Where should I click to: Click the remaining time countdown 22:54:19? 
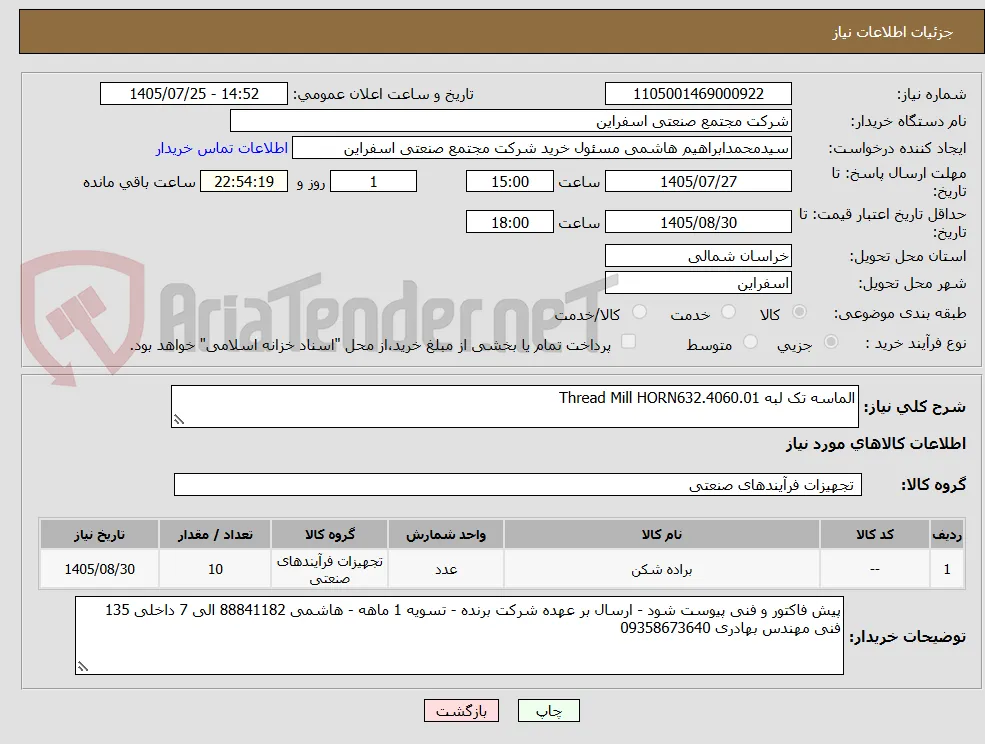[244, 182]
